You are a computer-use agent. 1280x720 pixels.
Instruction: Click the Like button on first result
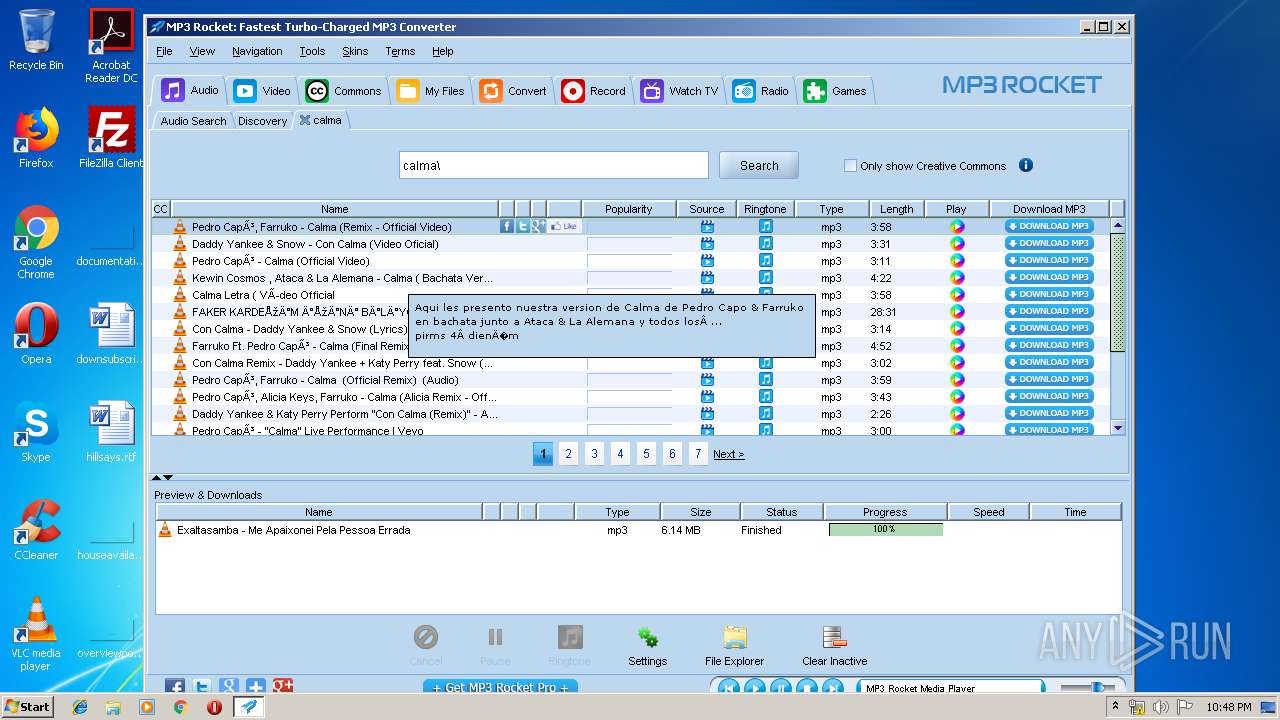click(x=565, y=227)
